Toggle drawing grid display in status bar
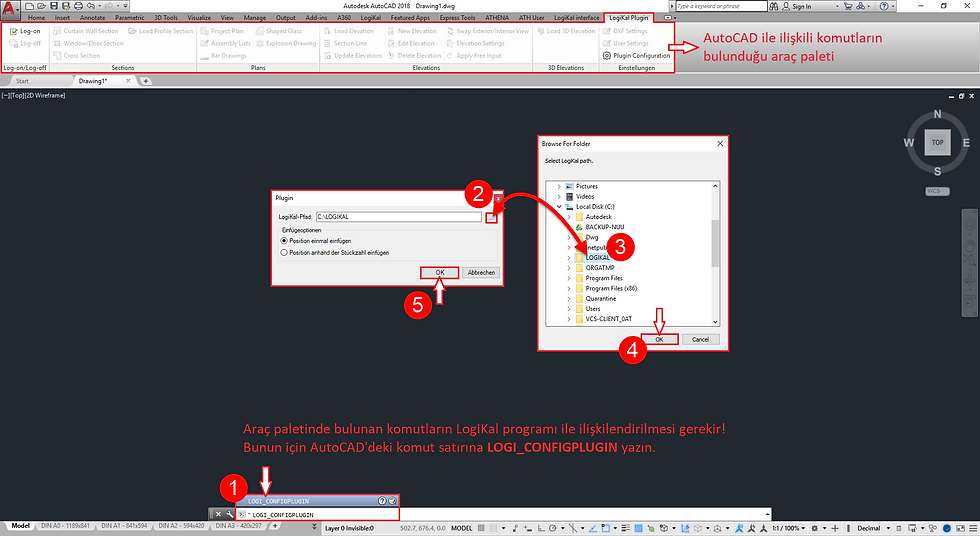Screen dimensions: 980x536 [481, 529]
